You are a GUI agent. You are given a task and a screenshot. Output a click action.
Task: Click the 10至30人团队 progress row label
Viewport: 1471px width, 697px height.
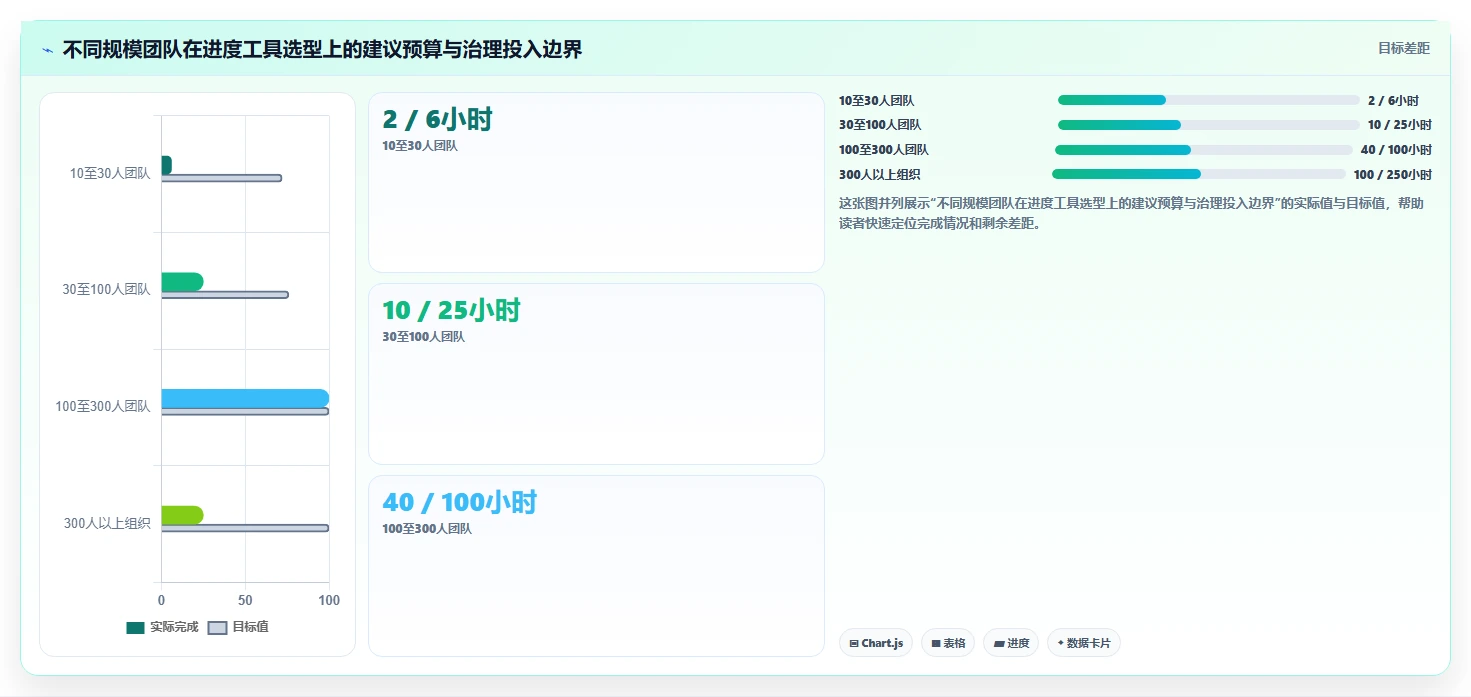876,100
